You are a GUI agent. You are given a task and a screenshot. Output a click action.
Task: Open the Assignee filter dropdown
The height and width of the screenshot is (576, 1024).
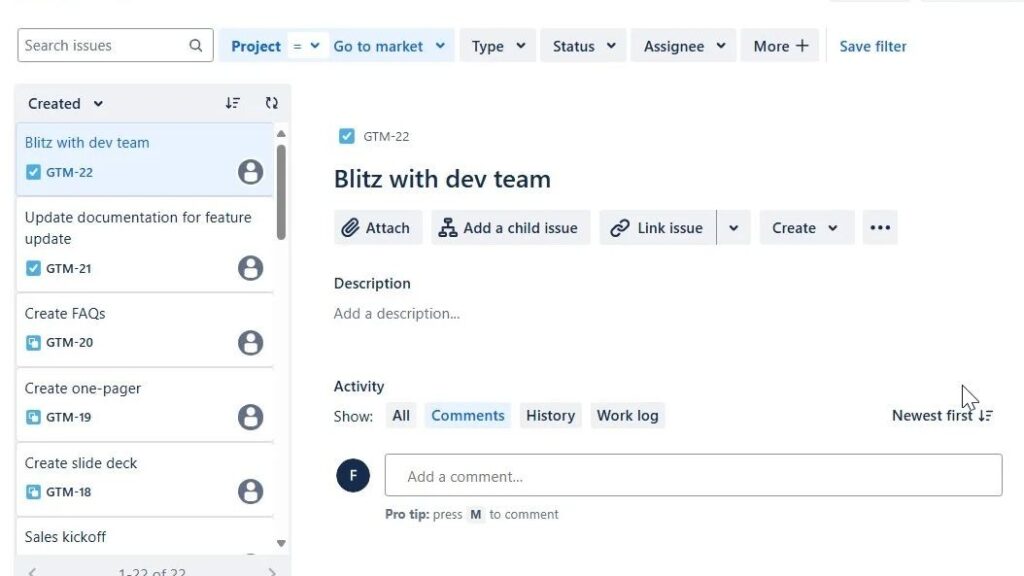pyautogui.click(x=683, y=46)
